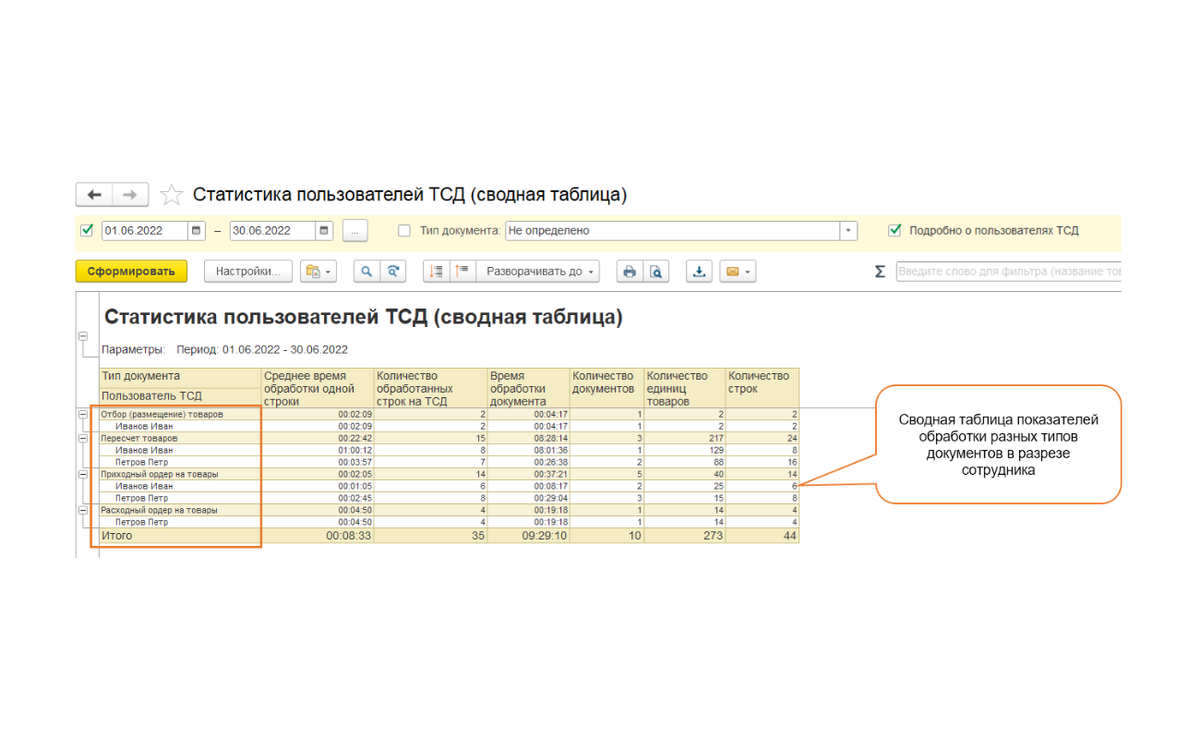Collapse the report header parameters group
The height and width of the screenshot is (739, 1200).
click(83, 337)
